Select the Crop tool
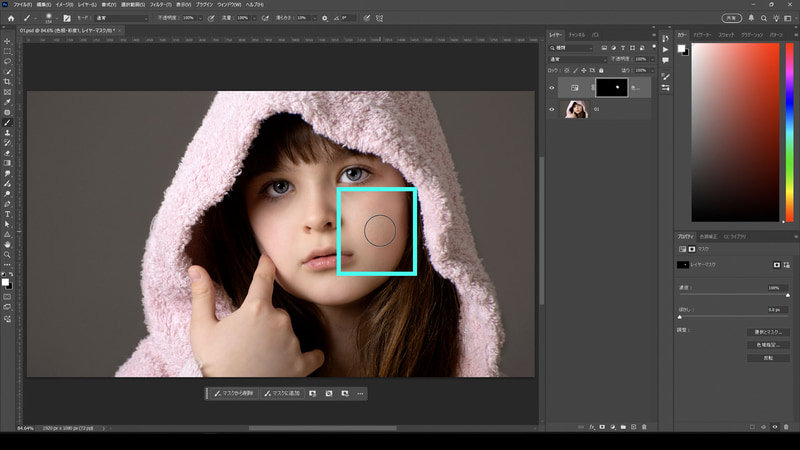Viewport: 800px width, 450px height. [x=7, y=82]
